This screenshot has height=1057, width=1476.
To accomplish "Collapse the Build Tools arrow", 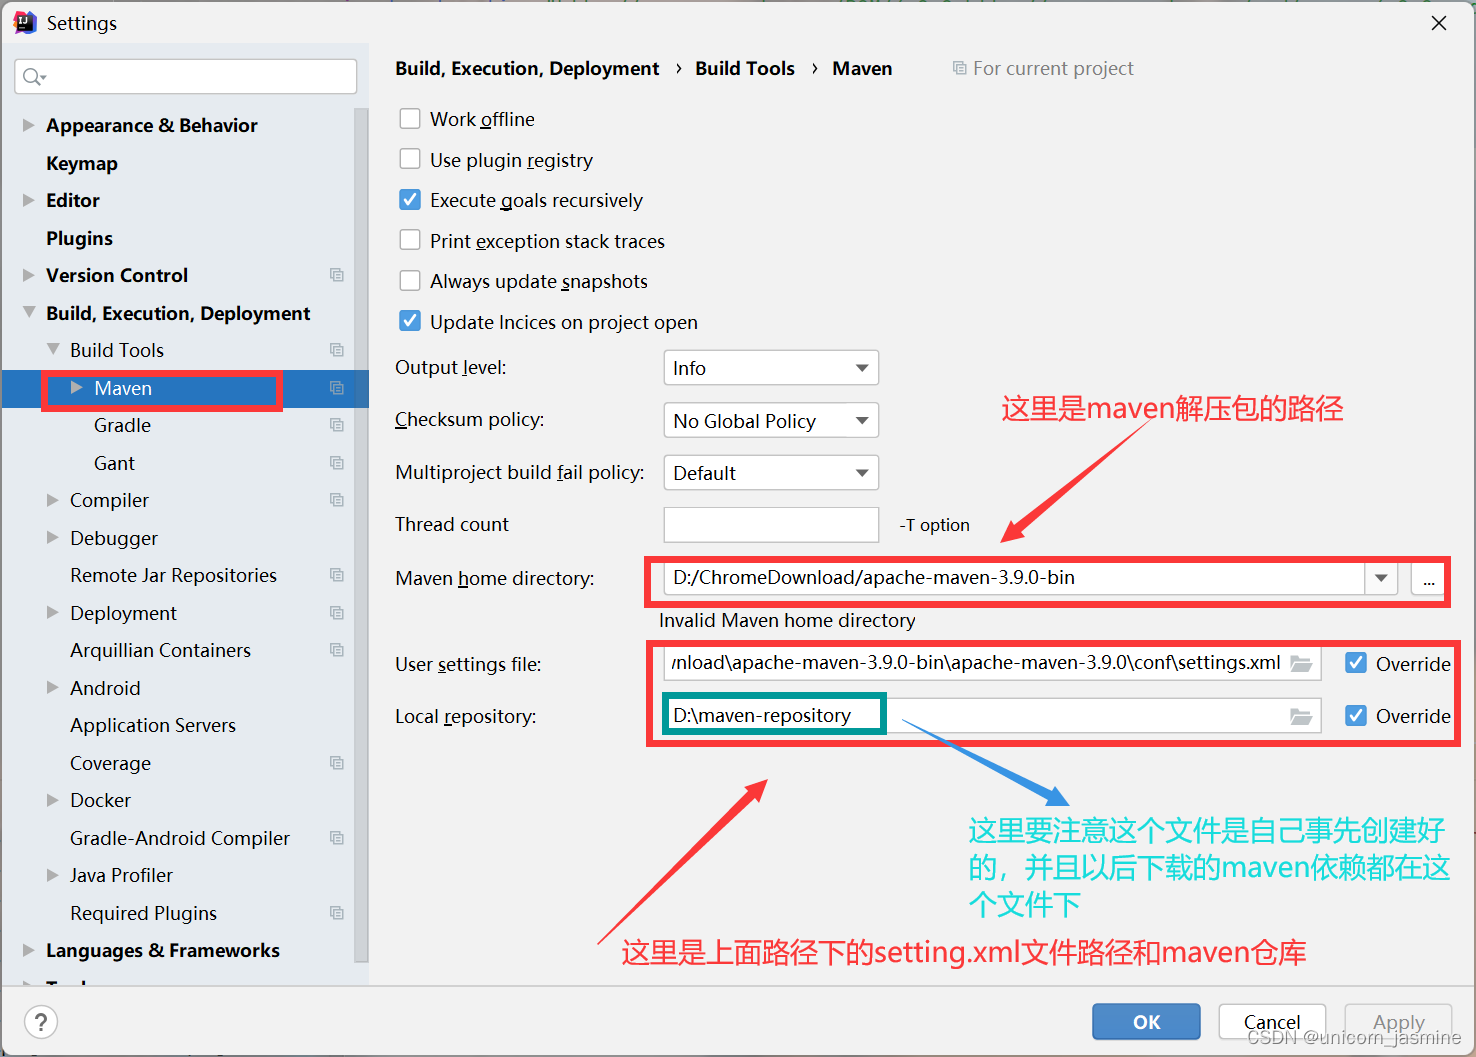I will pyautogui.click(x=53, y=350).
